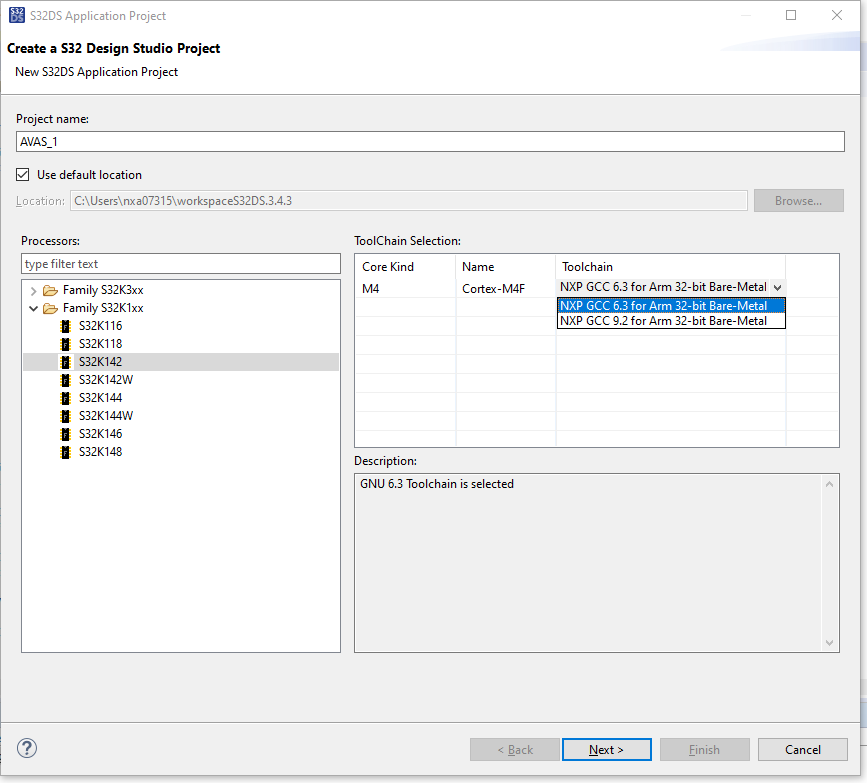This screenshot has width=867, height=783.
Task: Select the S32K146 processor chip icon
Action: 65,433
